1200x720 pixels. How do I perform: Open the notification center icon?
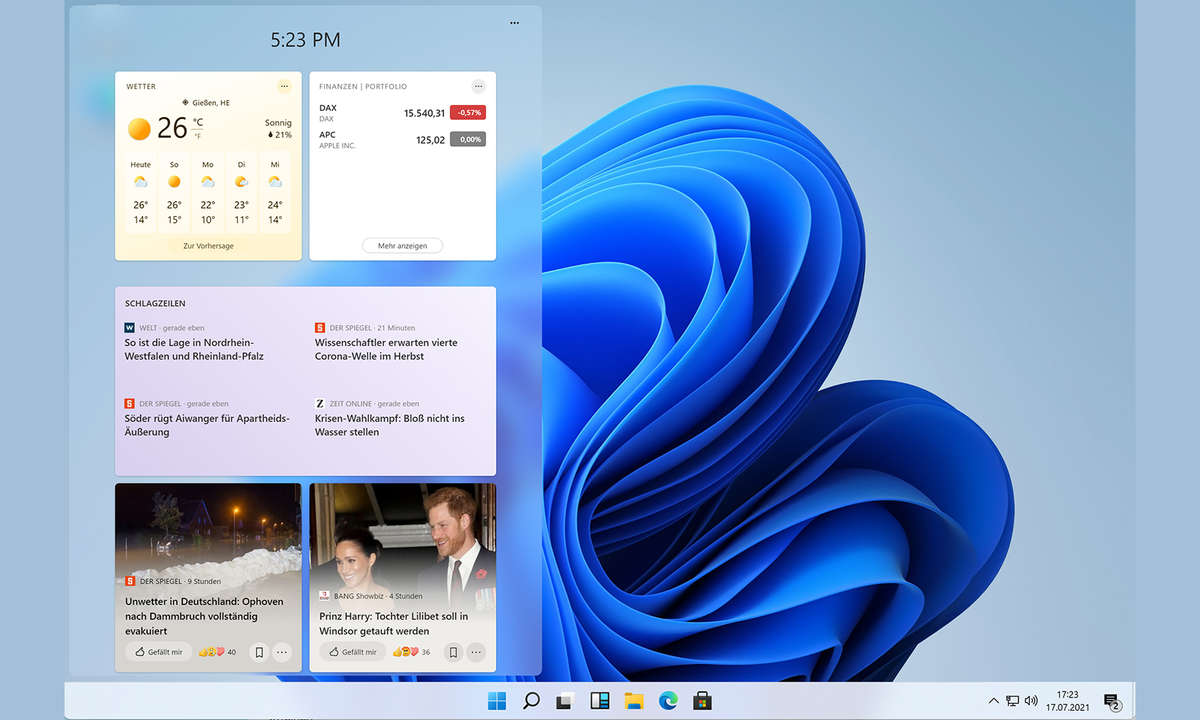(x=1111, y=700)
